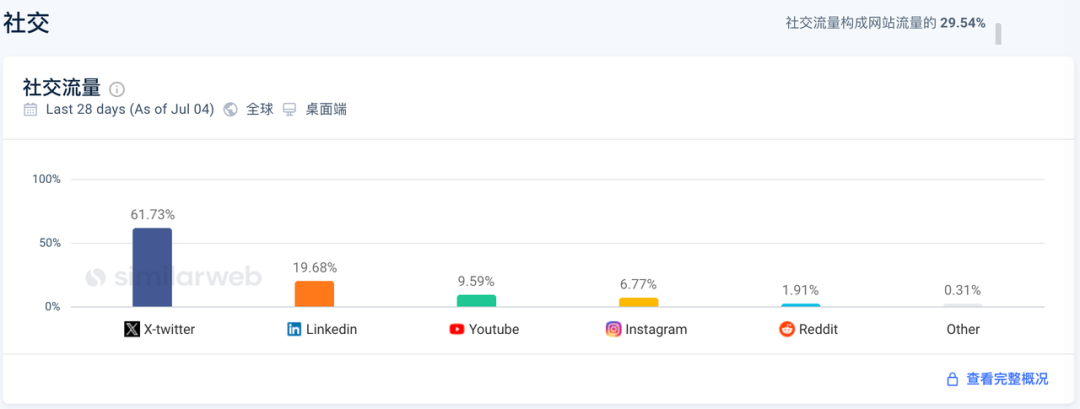Viewport: 1080px width, 409px height.
Task: Click the orange Linkedin bar
Action: click(x=314, y=294)
